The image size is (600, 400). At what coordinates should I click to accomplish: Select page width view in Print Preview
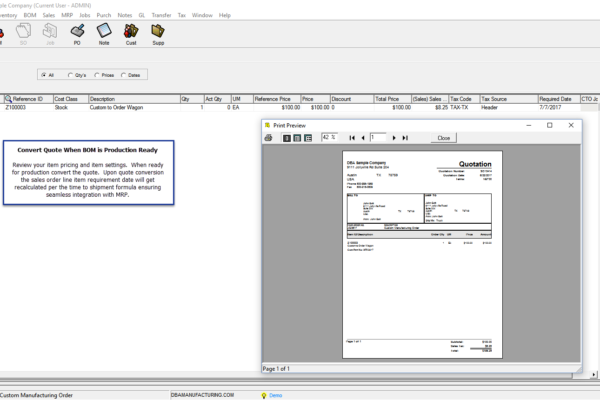pos(297,138)
